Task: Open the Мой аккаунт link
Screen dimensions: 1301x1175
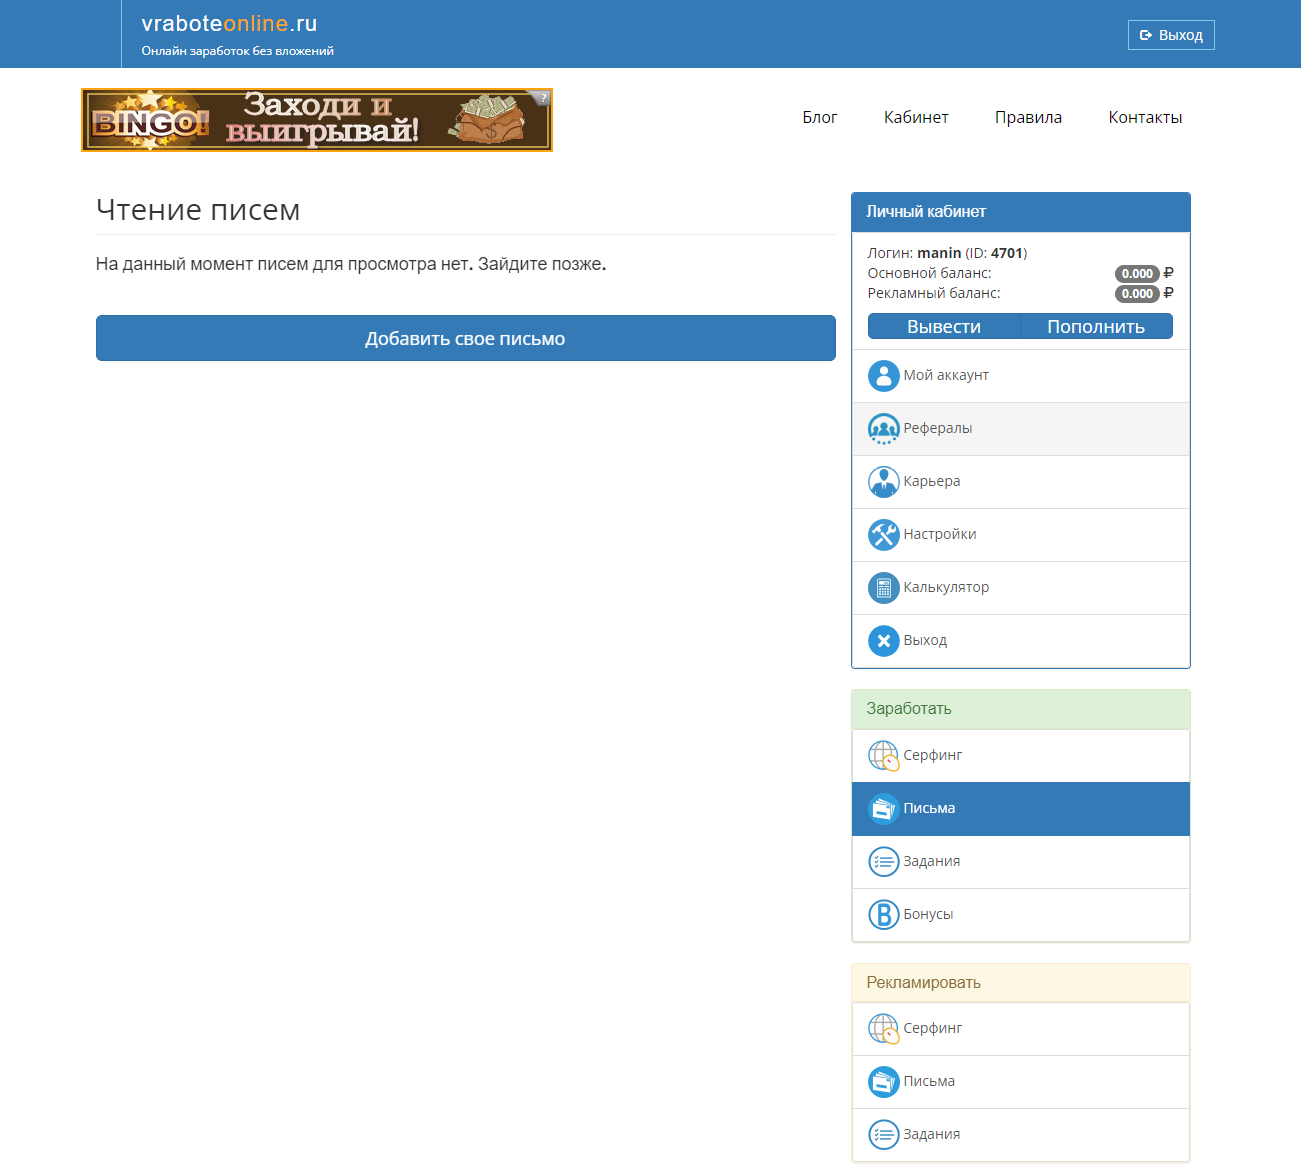Action: (x=1021, y=376)
